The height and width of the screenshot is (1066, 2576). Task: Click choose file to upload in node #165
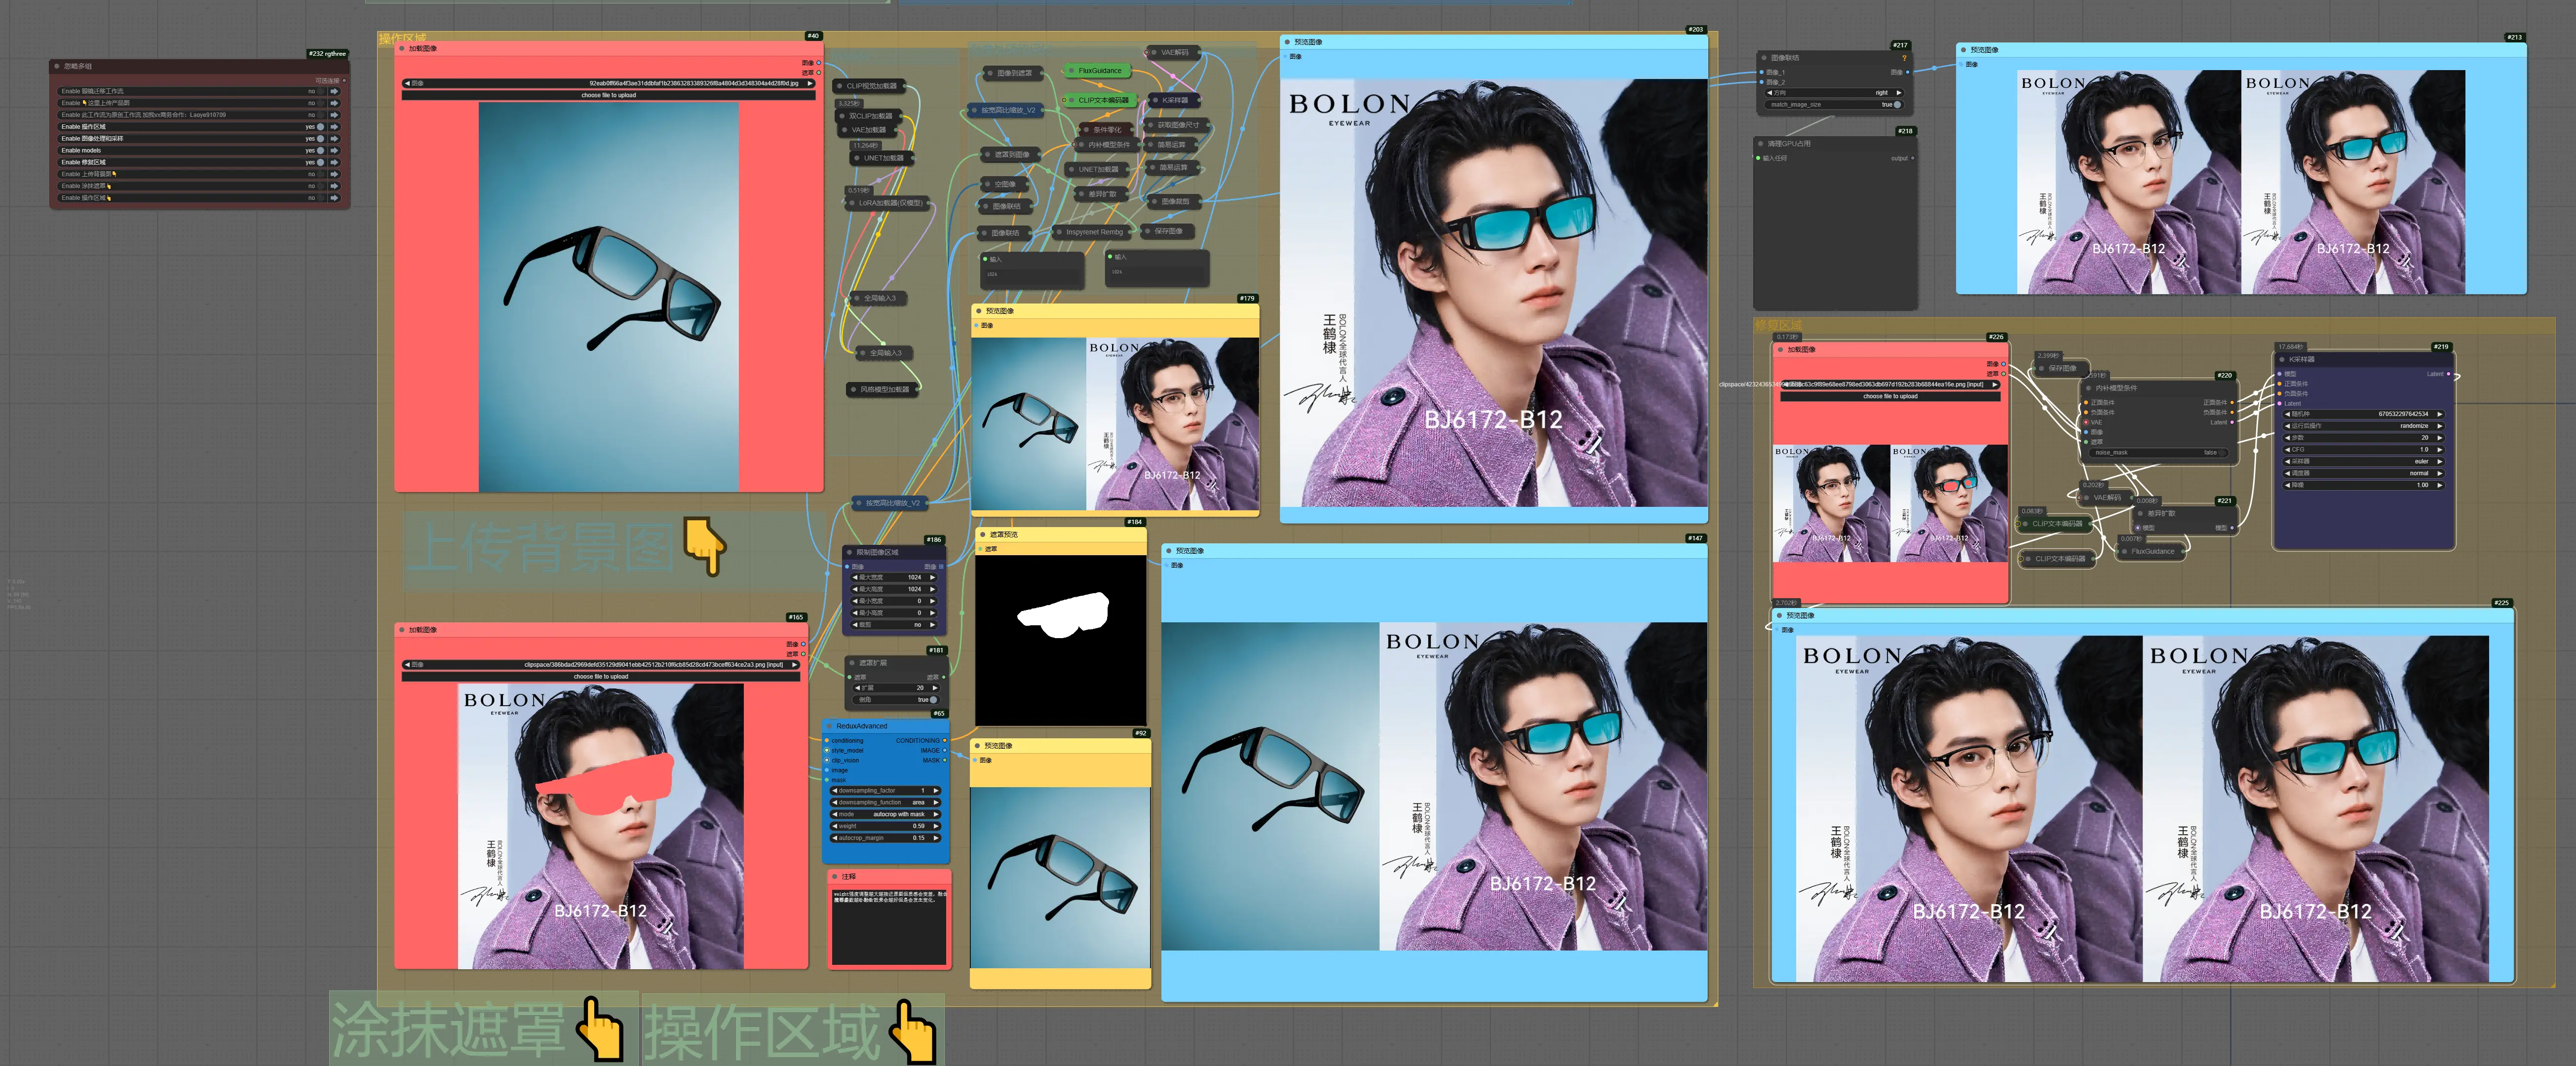pos(601,677)
